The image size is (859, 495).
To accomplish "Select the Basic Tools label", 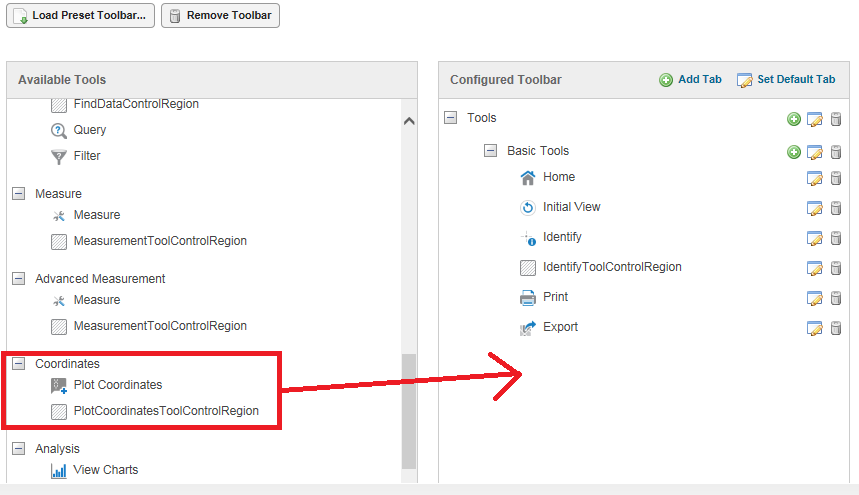I will tap(538, 151).
